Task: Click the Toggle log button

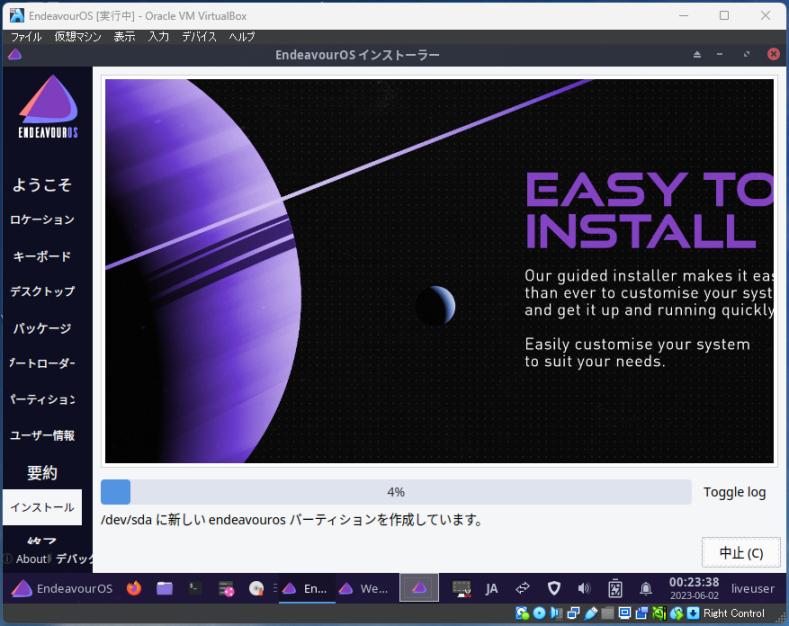Action: click(x=734, y=492)
